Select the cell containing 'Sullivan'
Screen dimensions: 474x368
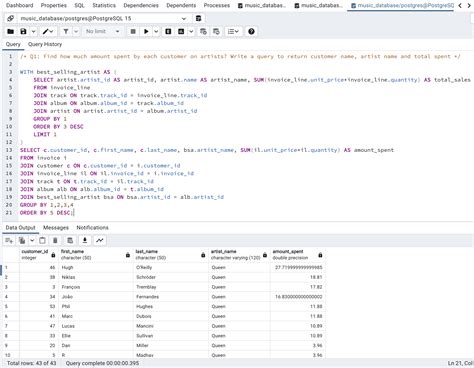point(171,336)
